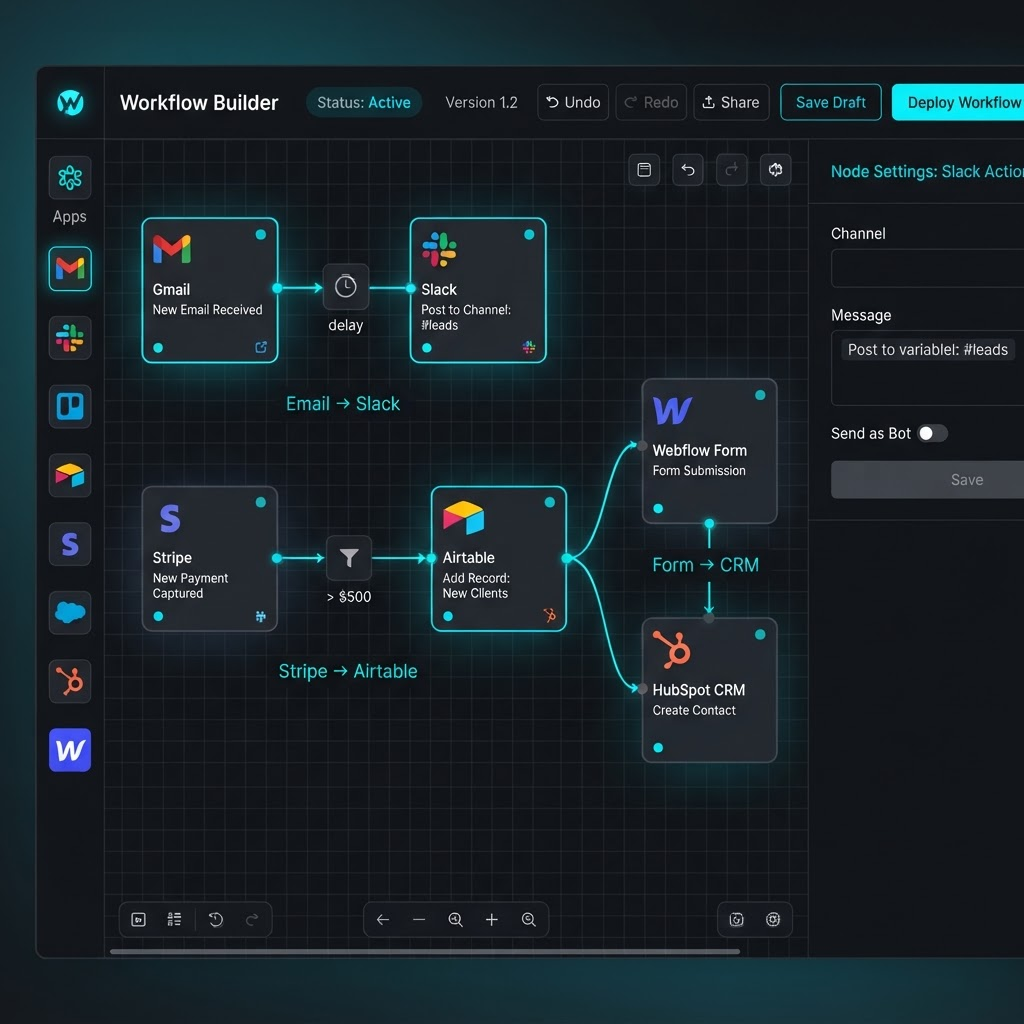This screenshot has width=1024, height=1024.
Task: Click Save in Node Settings panel
Action: [927, 479]
